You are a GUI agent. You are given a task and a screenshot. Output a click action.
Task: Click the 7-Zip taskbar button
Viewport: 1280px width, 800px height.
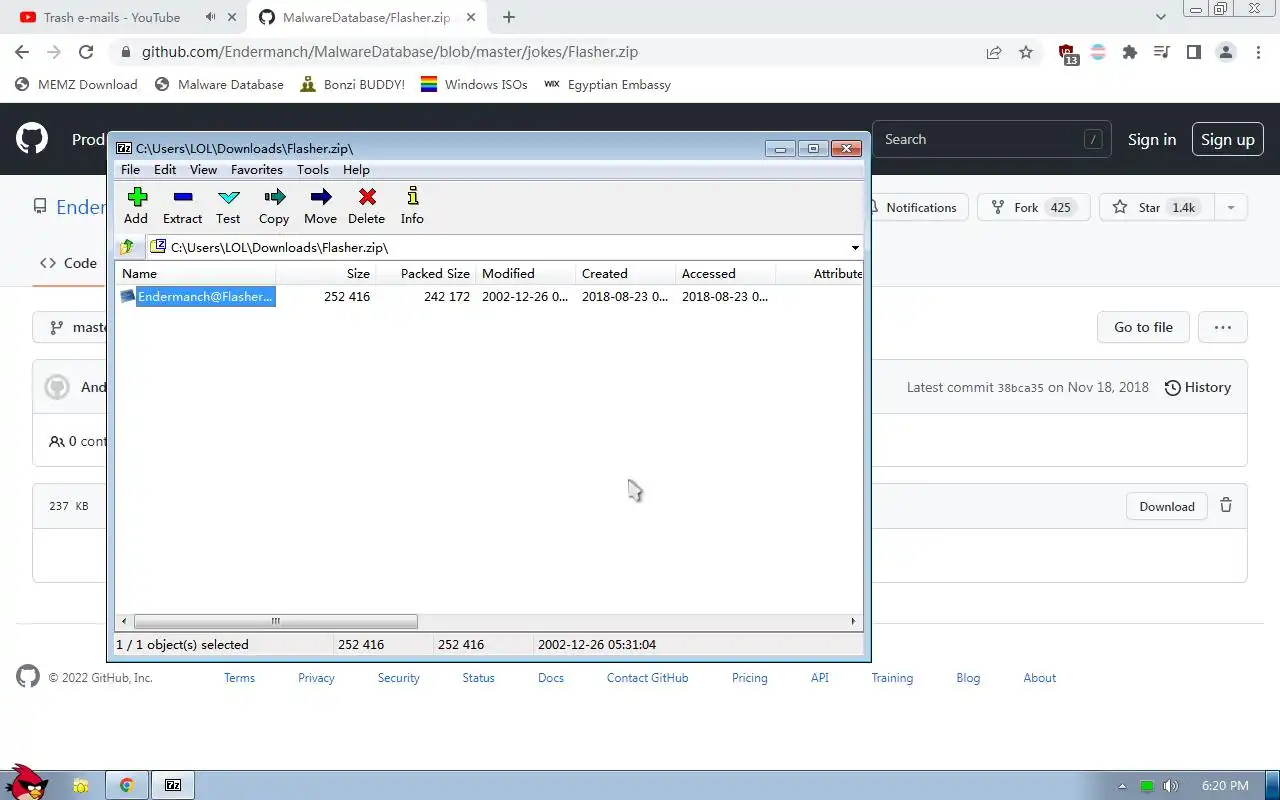click(x=173, y=785)
